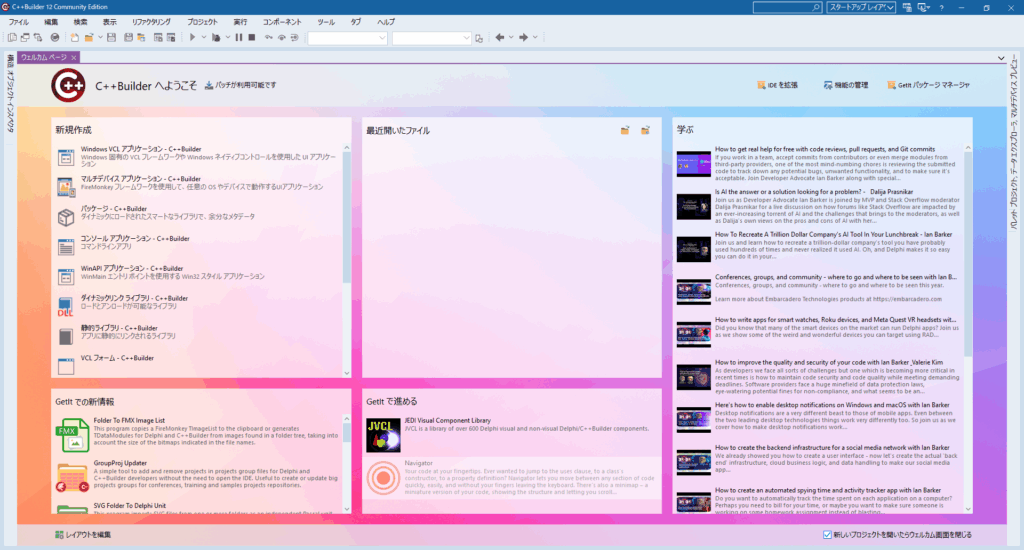Click the JEDI Visual Component Library title

[447, 421]
